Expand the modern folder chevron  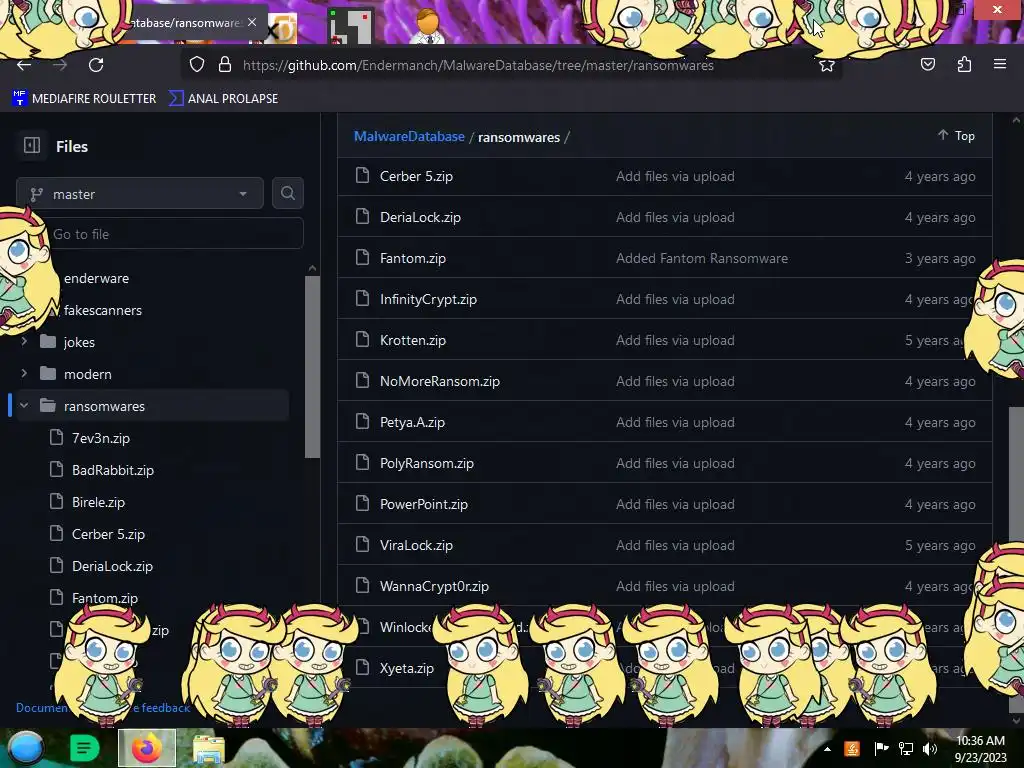coord(24,373)
